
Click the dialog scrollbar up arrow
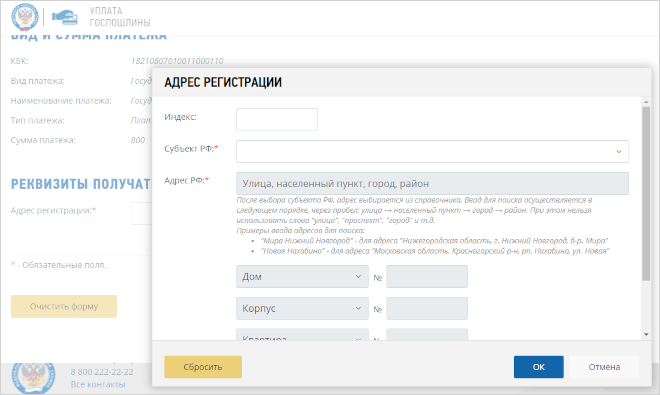tap(646, 102)
